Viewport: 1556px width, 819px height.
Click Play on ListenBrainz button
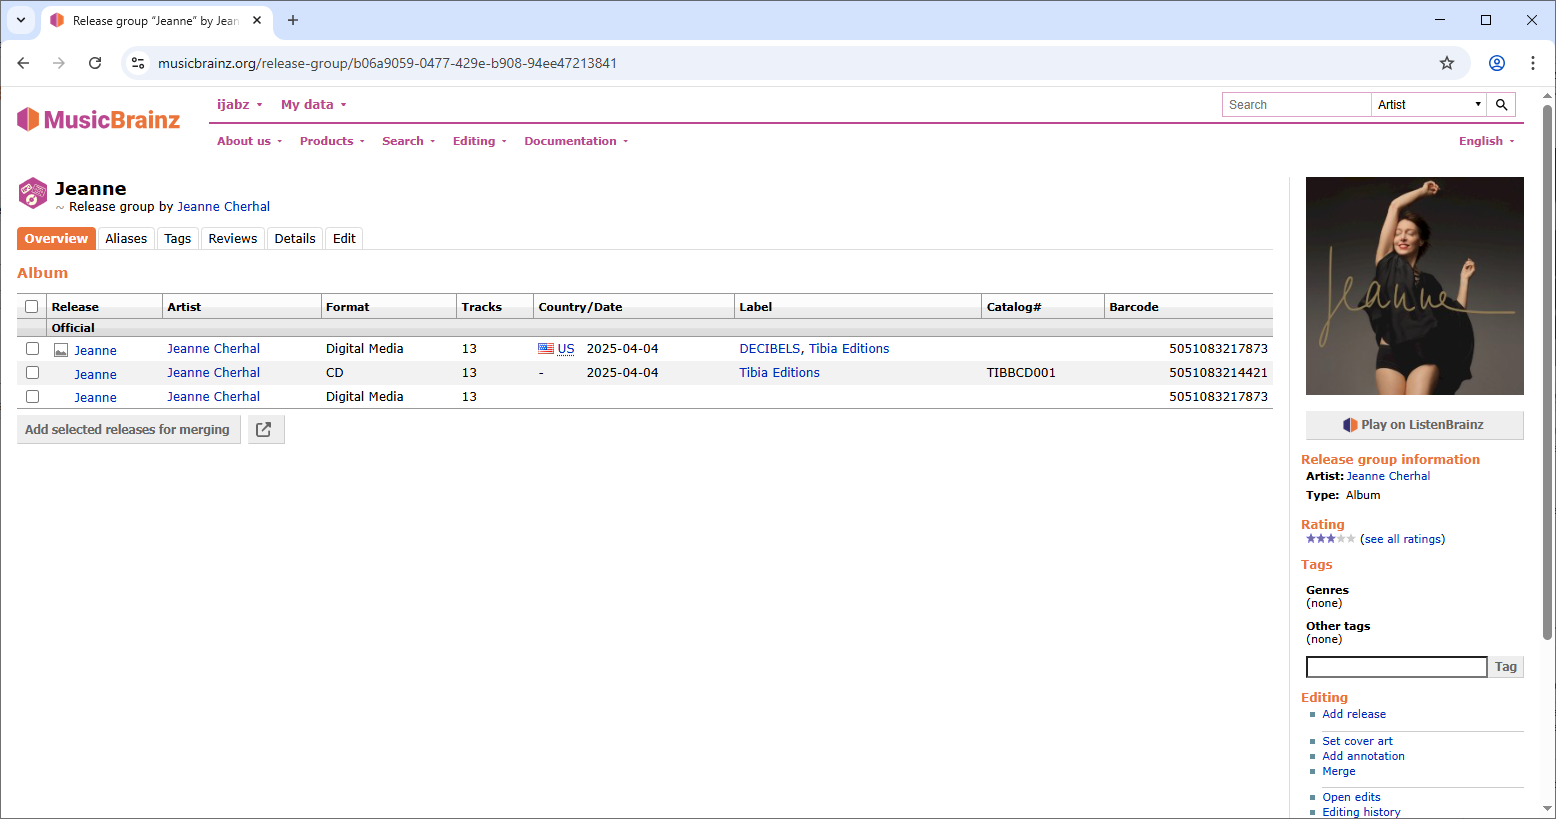click(1414, 425)
